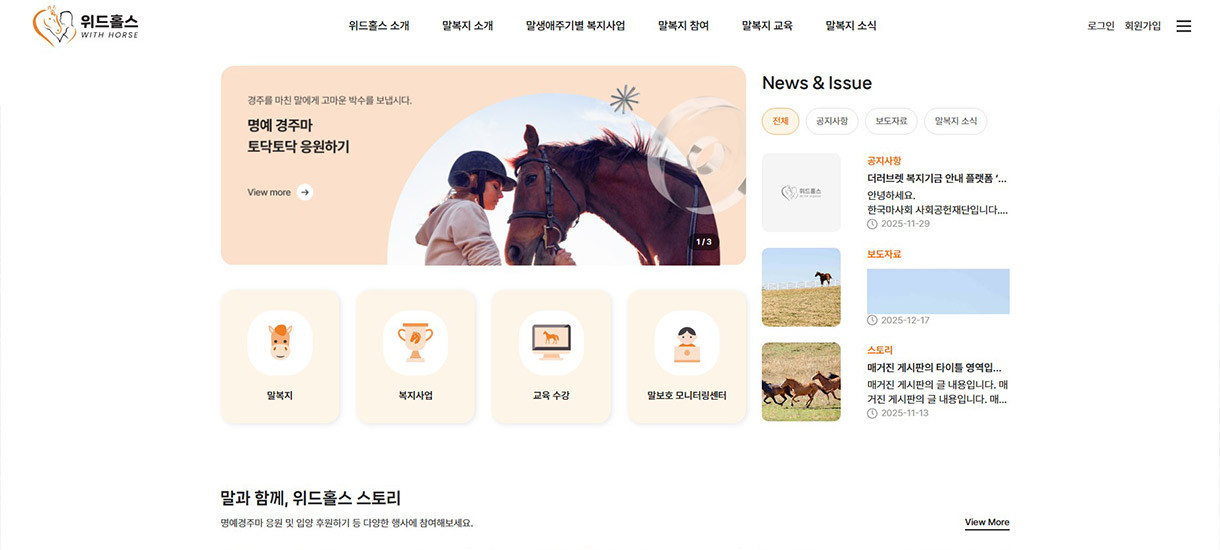Choose the 말복지 소식 filter
The height and width of the screenshot is (550, 1220).
click(956, 121)
